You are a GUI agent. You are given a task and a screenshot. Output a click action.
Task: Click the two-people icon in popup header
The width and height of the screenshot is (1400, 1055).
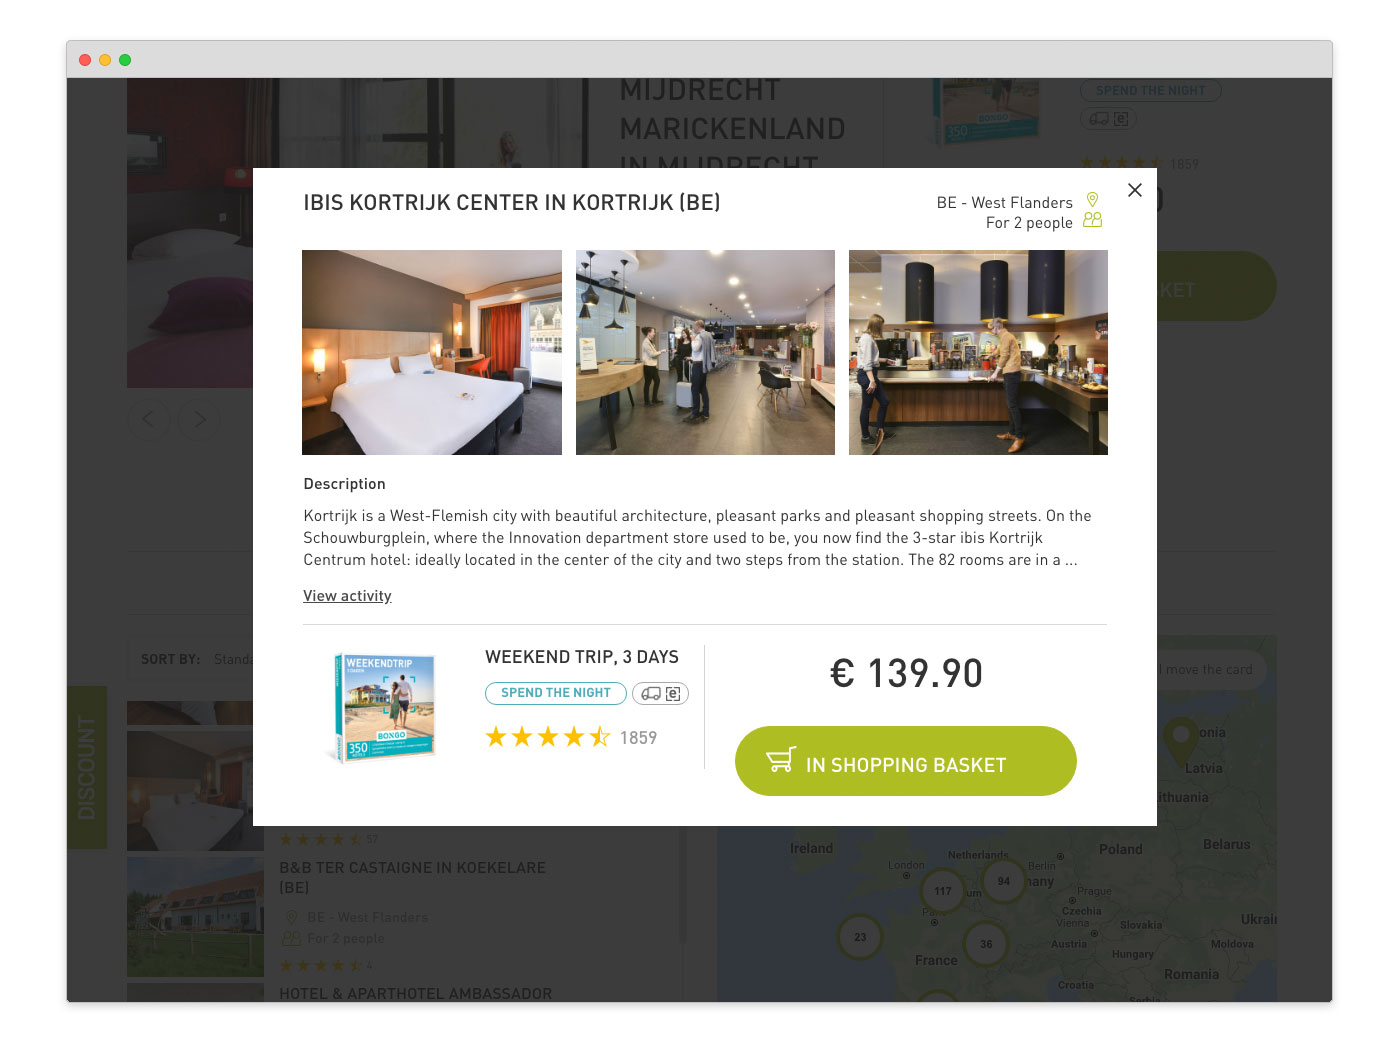1092,220
